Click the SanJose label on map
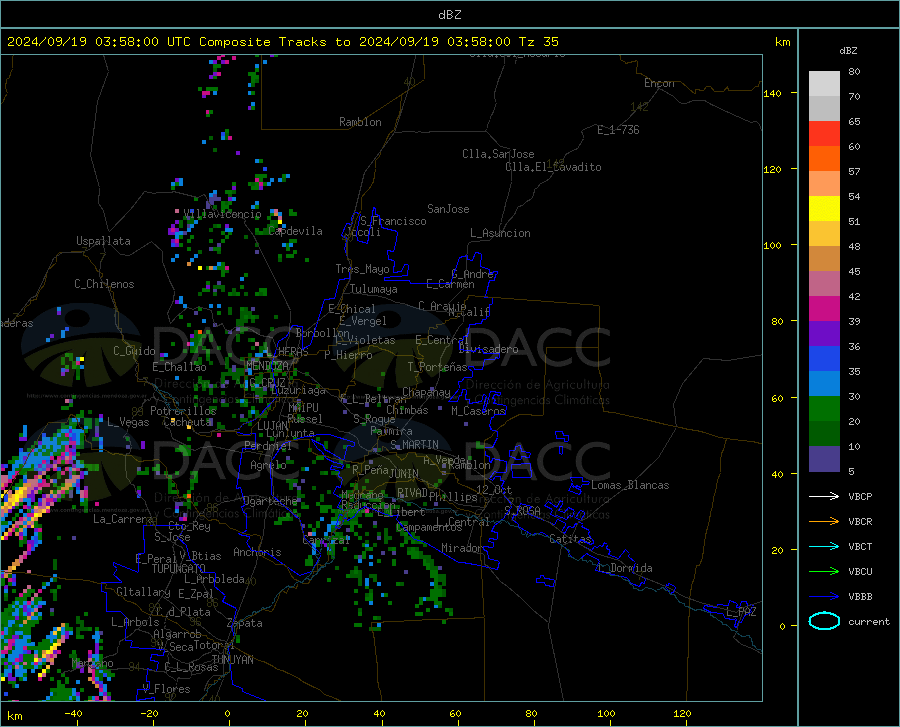The width and height of the screenshot is (900, 727). pyautogui.click(x=448, y=209)
